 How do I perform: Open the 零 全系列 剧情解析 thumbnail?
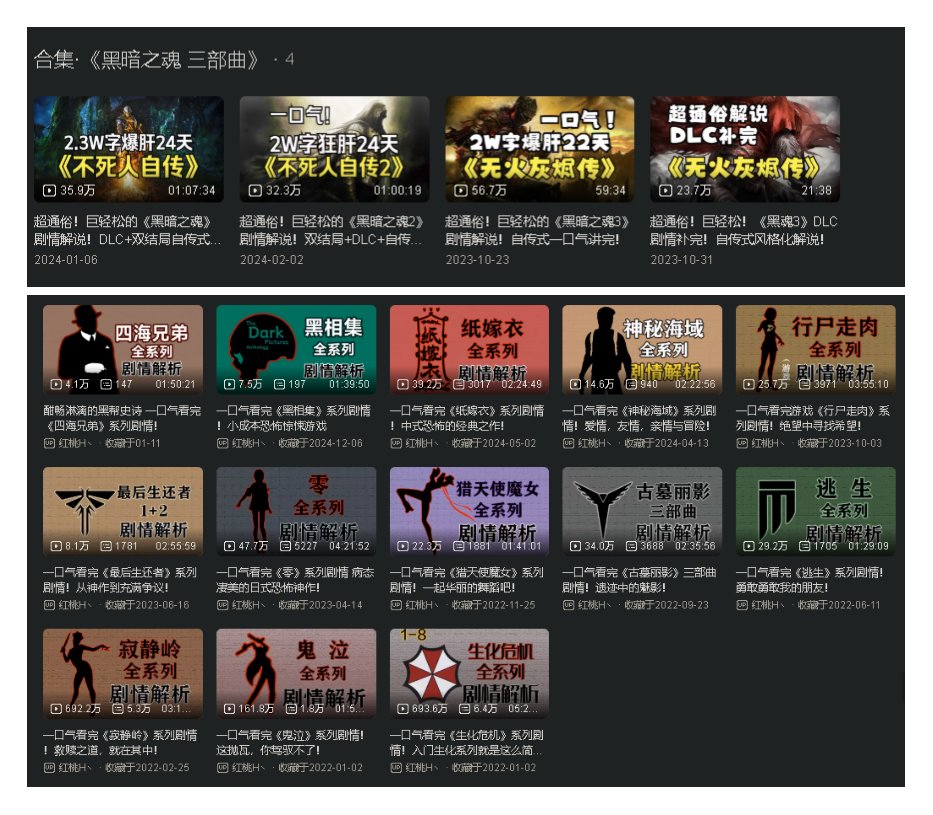[296, 512]
